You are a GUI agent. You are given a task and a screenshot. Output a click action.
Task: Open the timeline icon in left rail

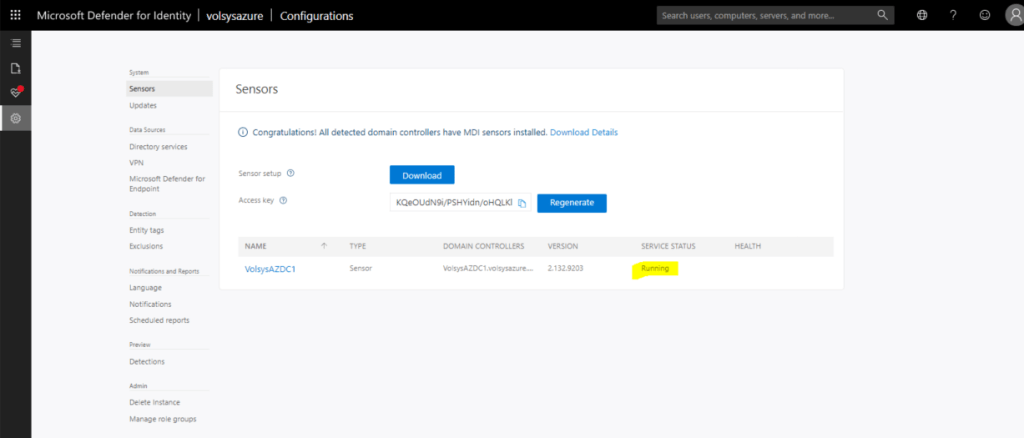[x=15, y=43]
